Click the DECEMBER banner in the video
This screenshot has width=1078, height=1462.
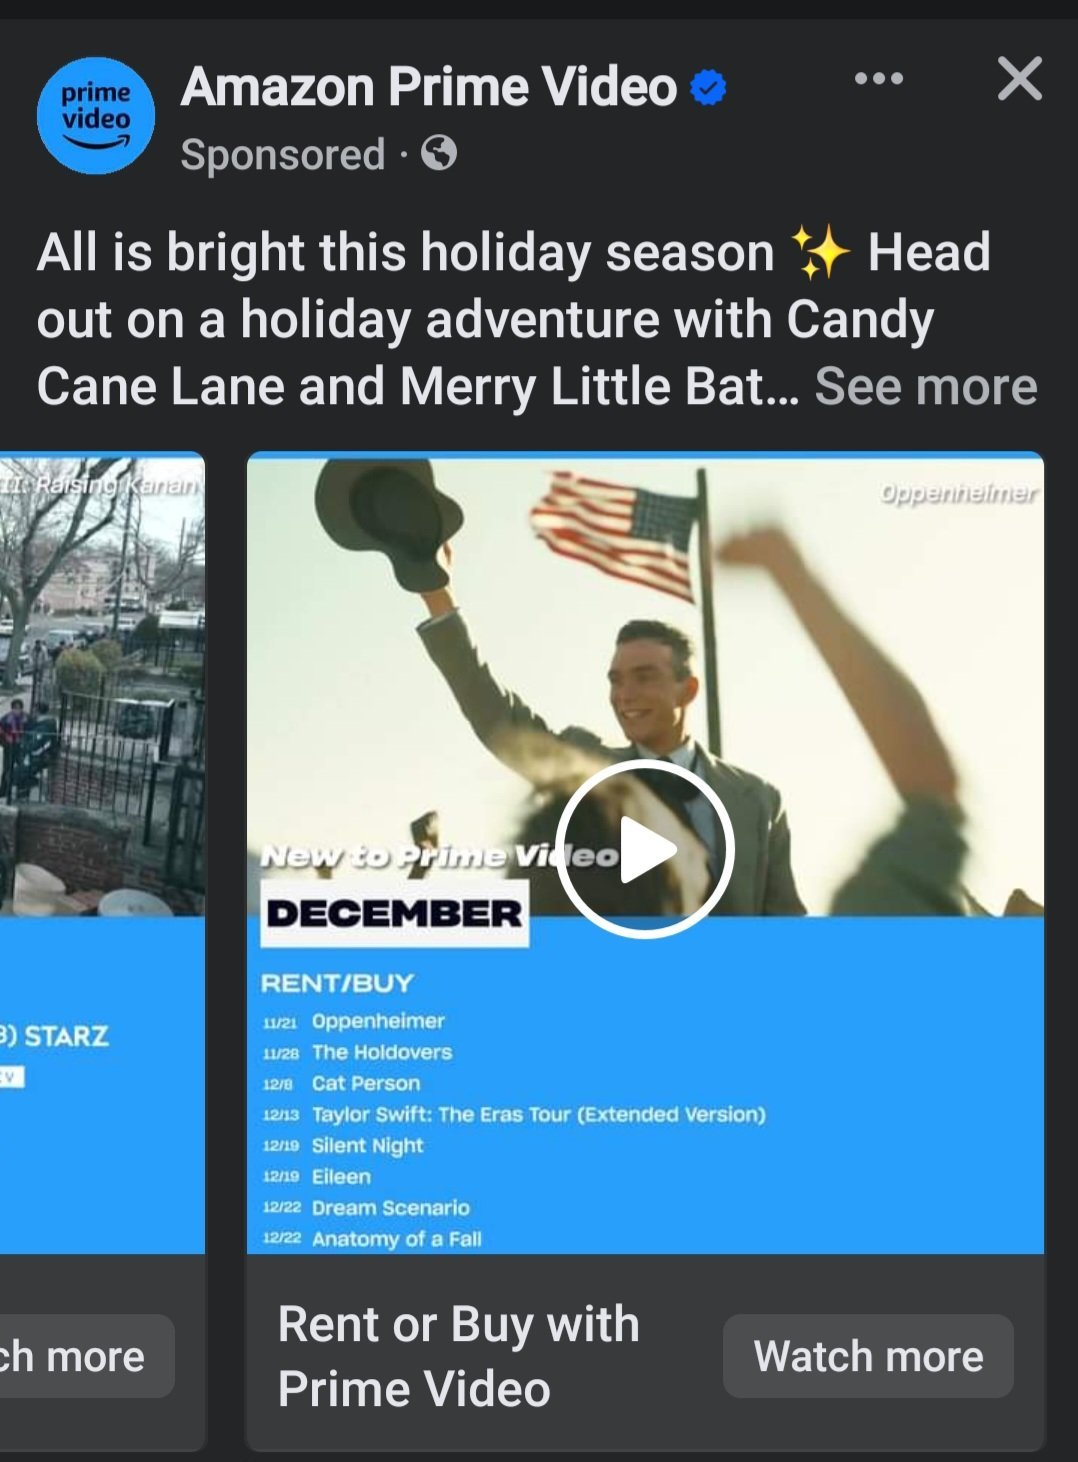point(394,913)
